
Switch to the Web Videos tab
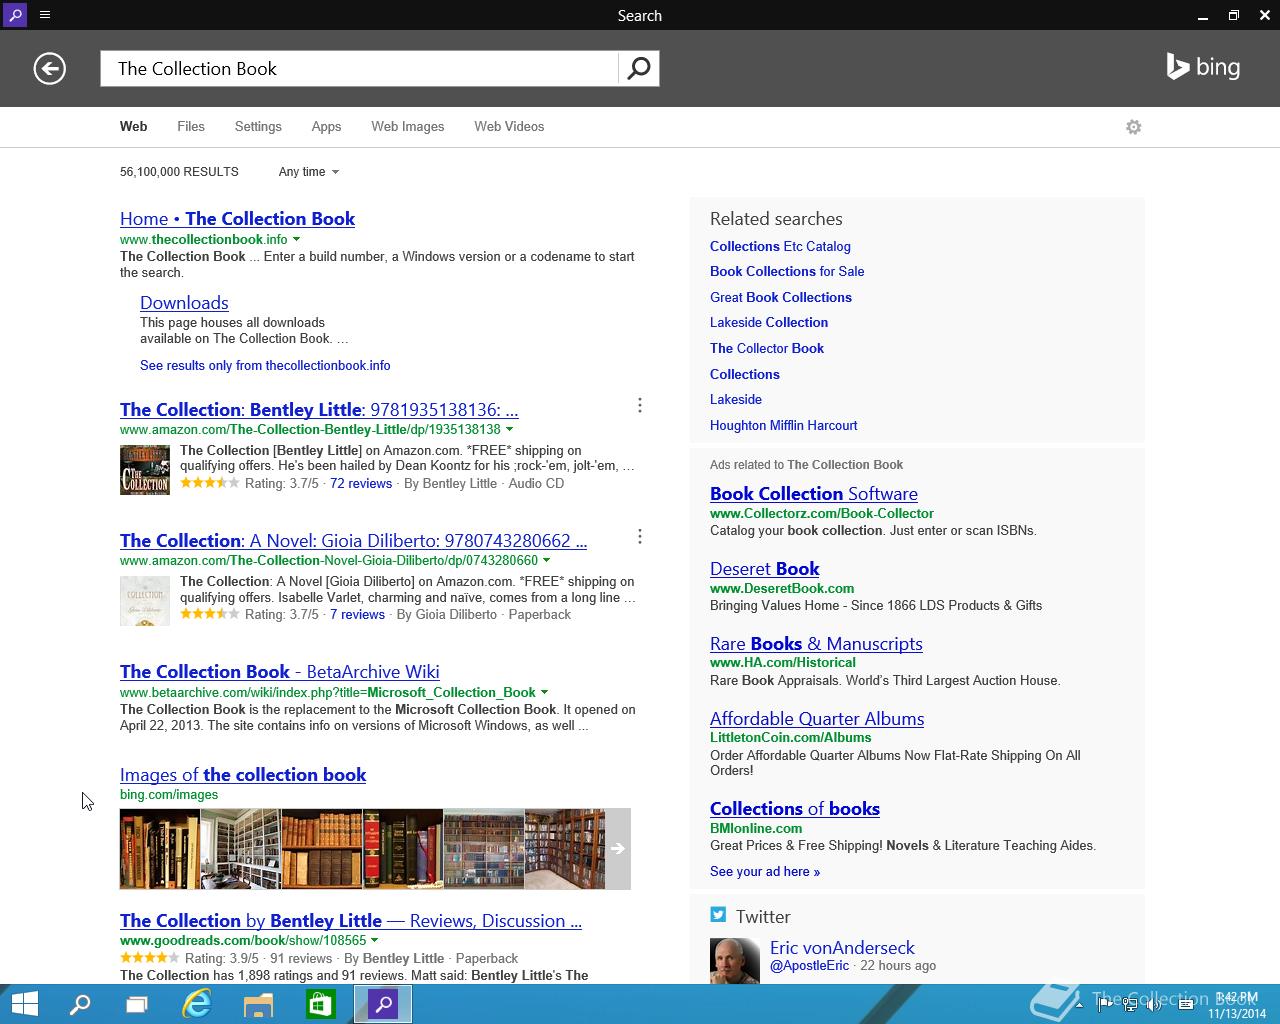tap(509, 126)
